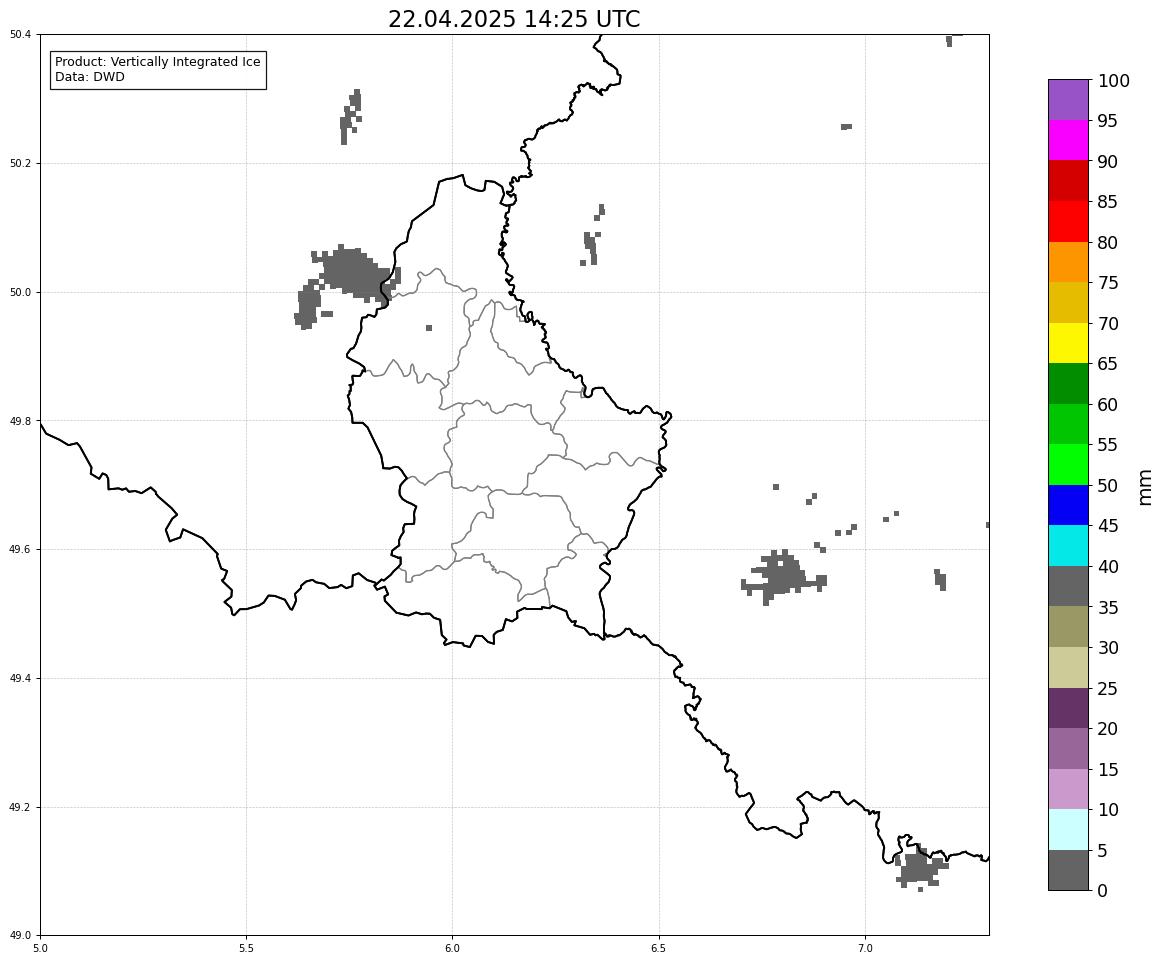Click the dark plum 20–25 colorbar segment
Viewport: 1163px width, 963px height.
[1068, 707]
